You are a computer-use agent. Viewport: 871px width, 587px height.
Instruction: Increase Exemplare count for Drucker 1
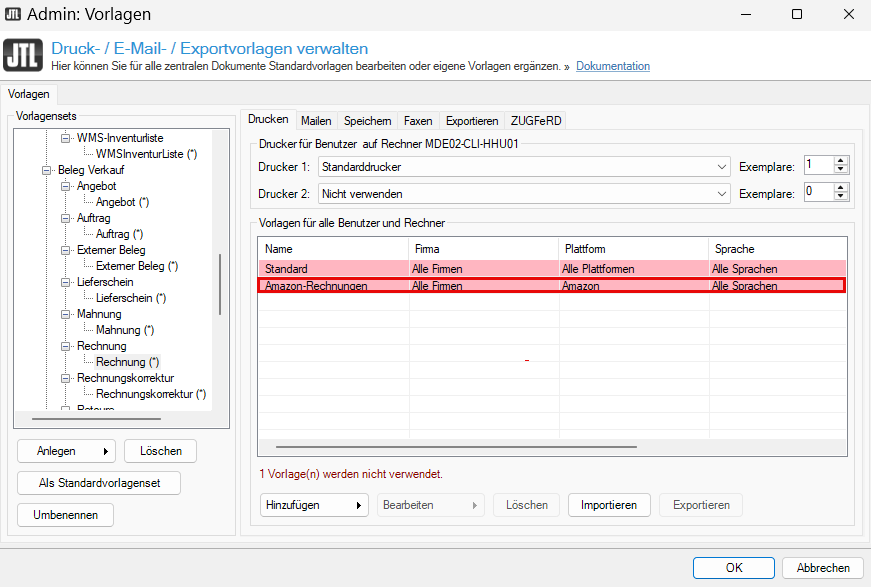click(841, 161)
